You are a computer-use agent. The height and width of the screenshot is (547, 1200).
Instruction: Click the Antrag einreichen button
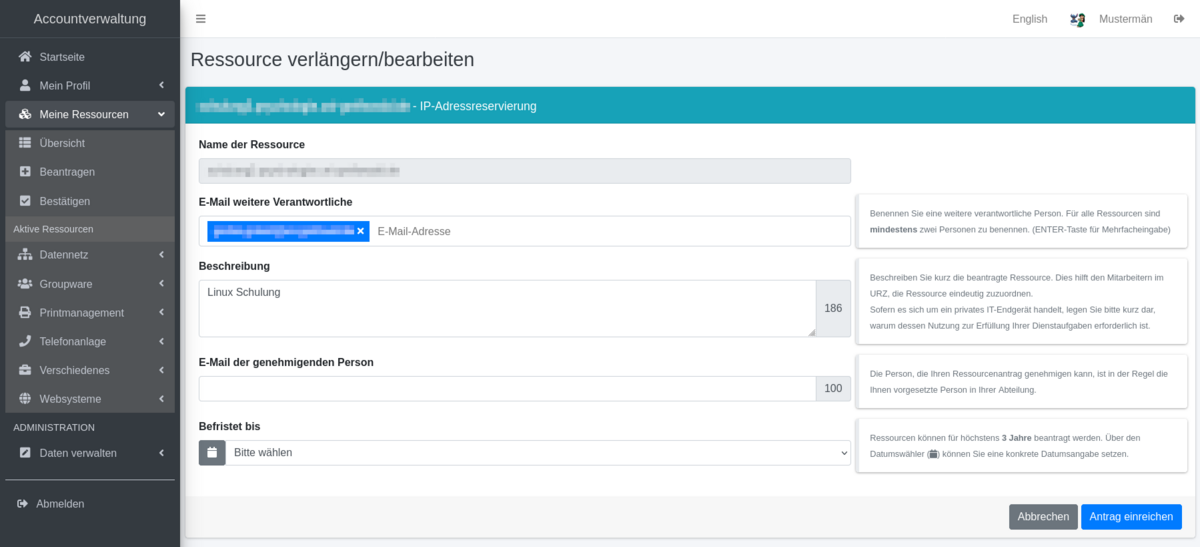click(1131, 517)
